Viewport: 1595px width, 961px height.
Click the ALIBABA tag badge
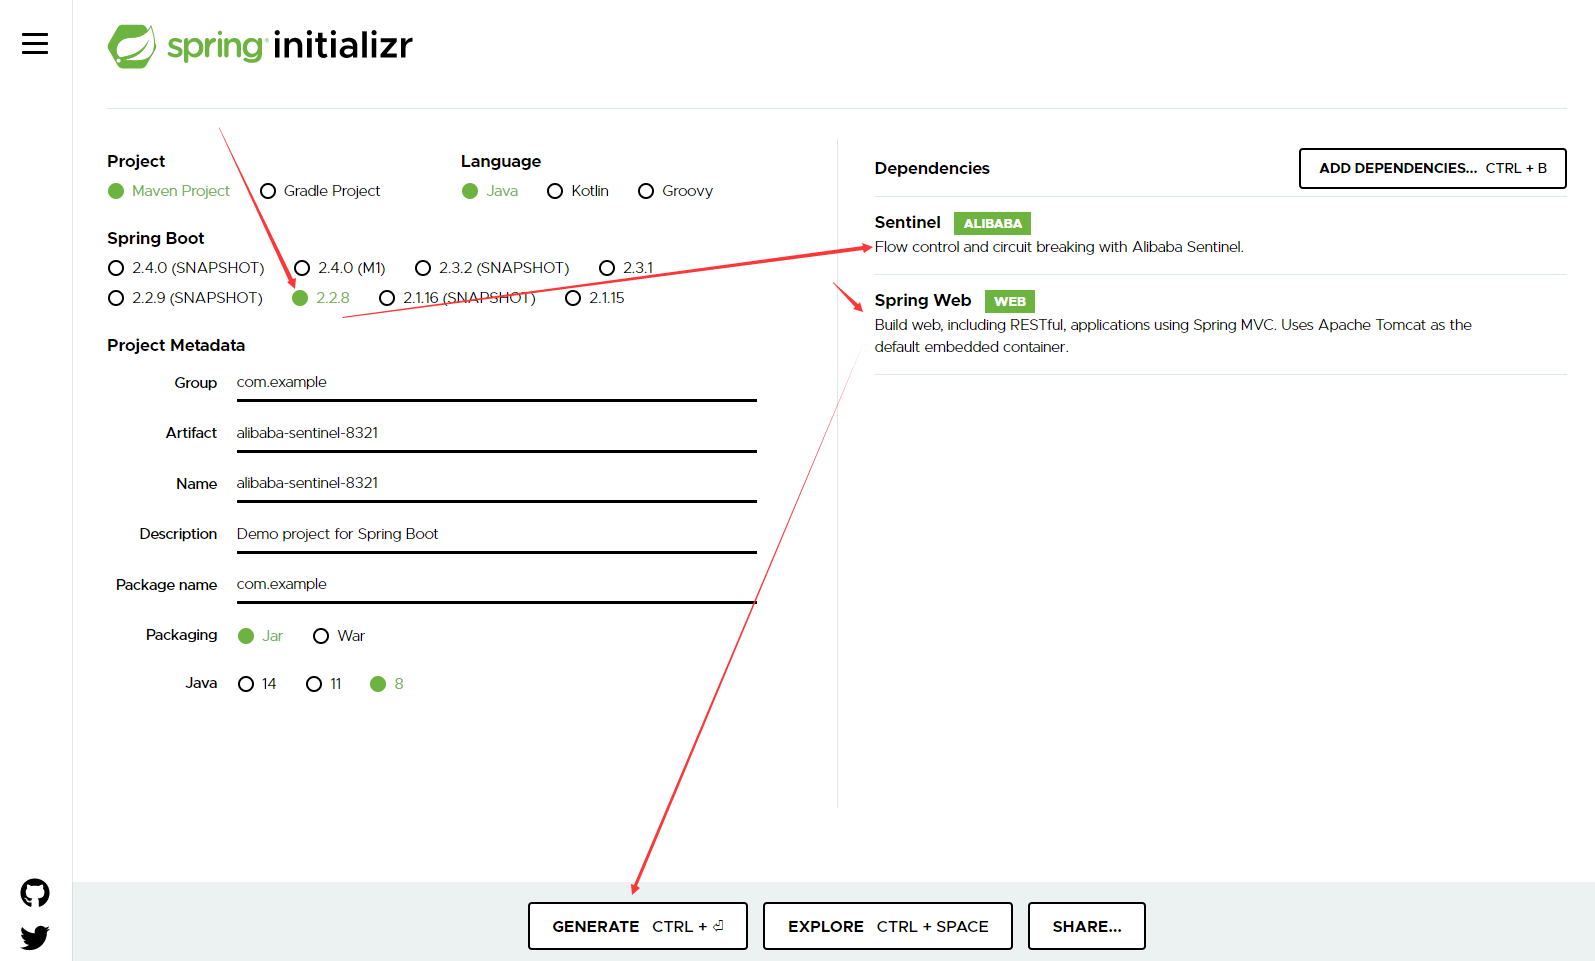tap(992, 224)
